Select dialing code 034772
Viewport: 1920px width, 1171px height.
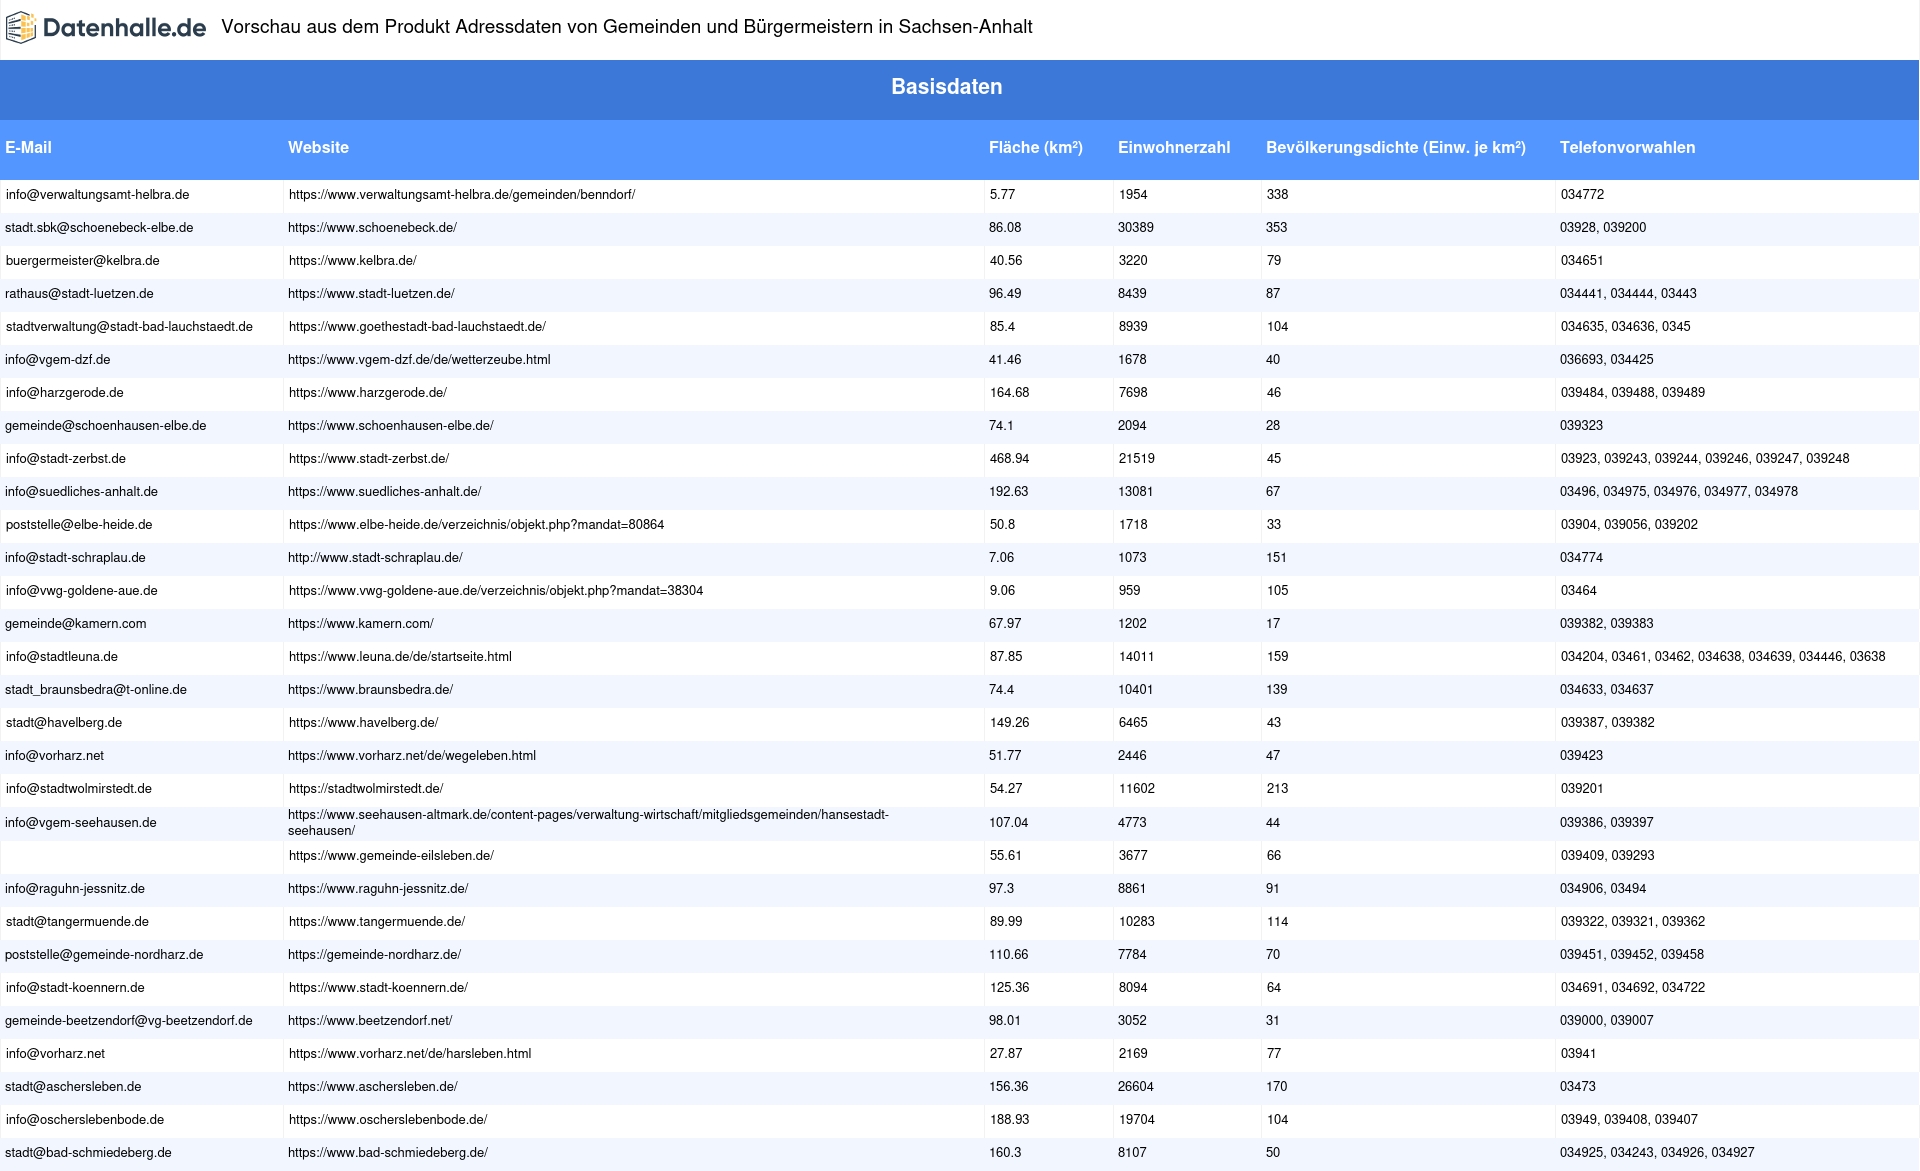coord(1582,195)
